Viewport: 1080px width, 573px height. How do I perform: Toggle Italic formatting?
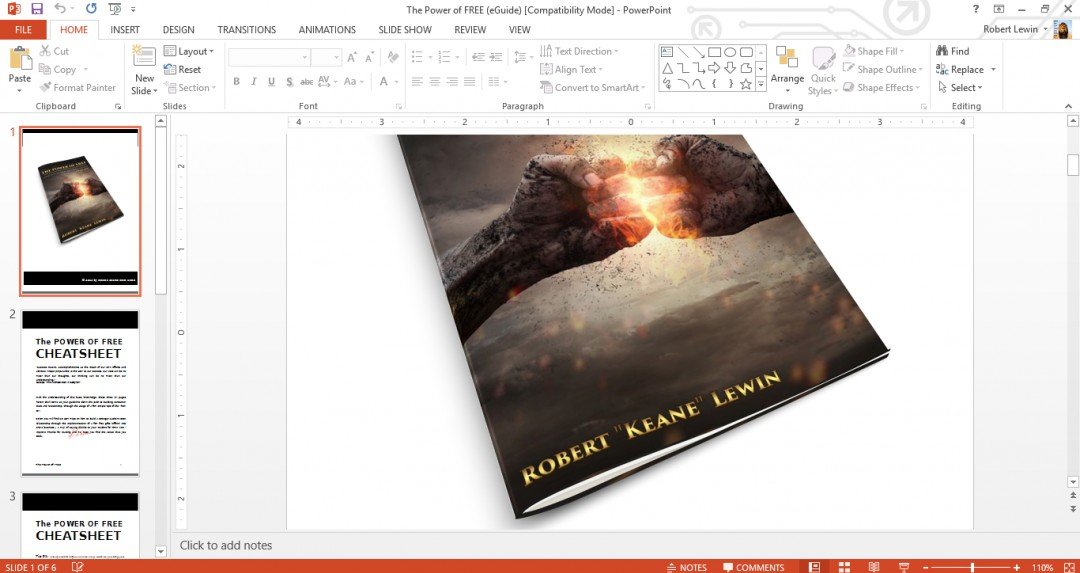tap(253, 81)
